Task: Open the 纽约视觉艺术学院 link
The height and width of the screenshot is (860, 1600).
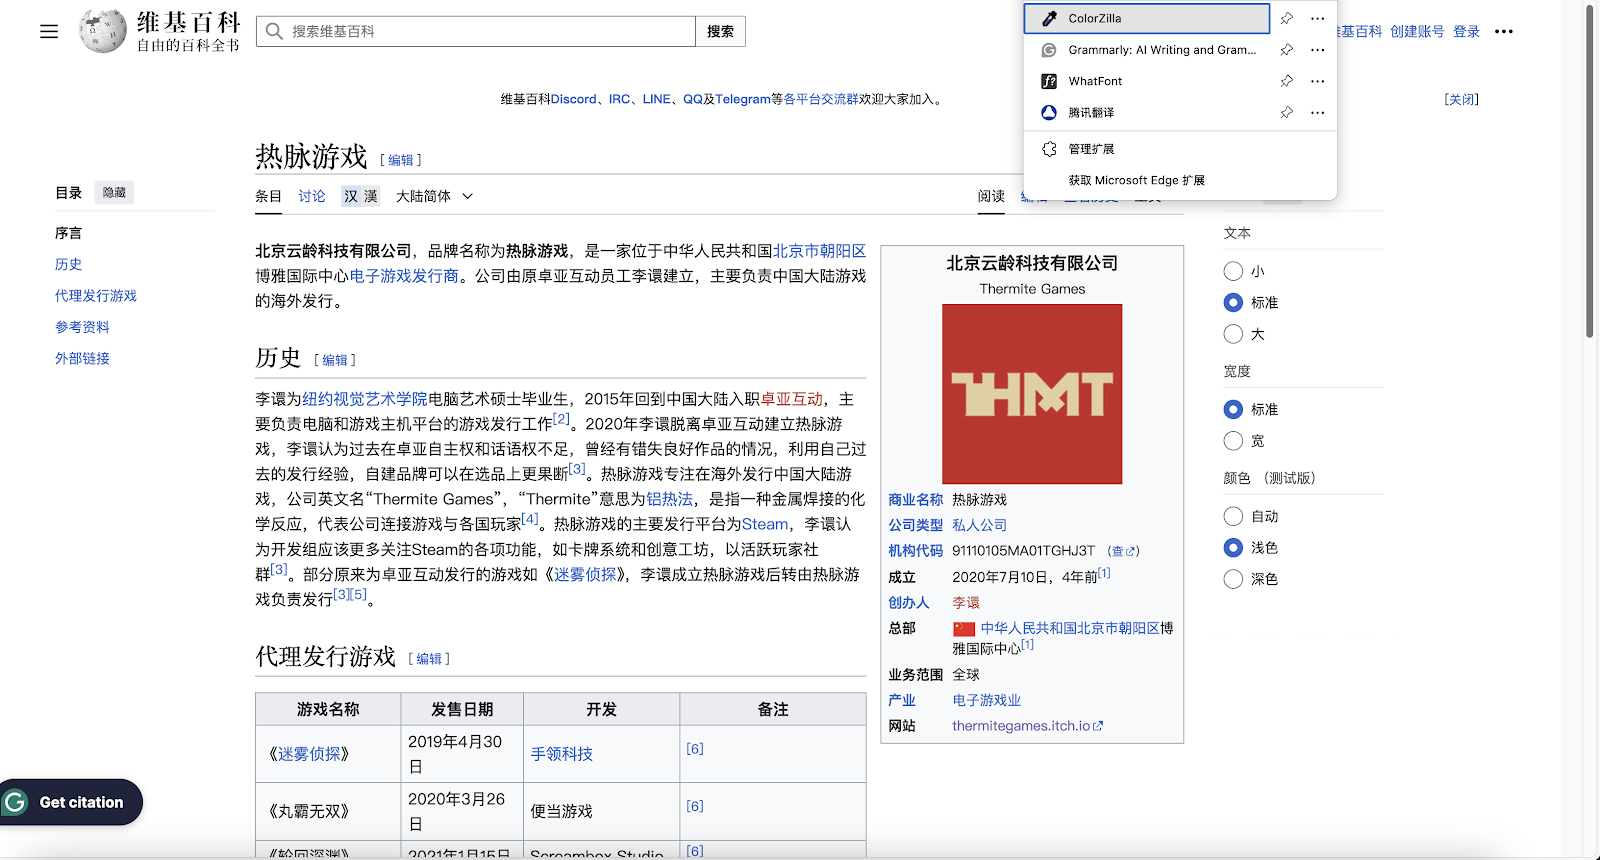Action: (x=365, y=399)
